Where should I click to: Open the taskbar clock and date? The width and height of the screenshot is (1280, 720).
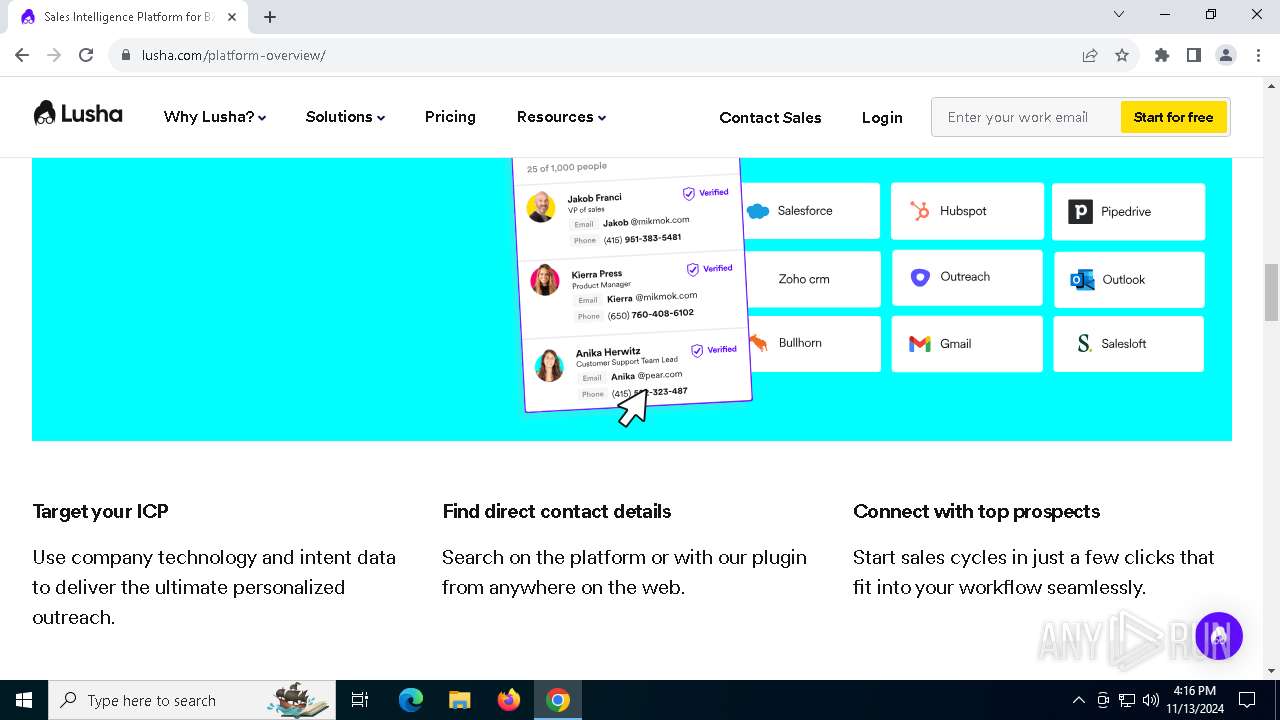[1194, 700]
